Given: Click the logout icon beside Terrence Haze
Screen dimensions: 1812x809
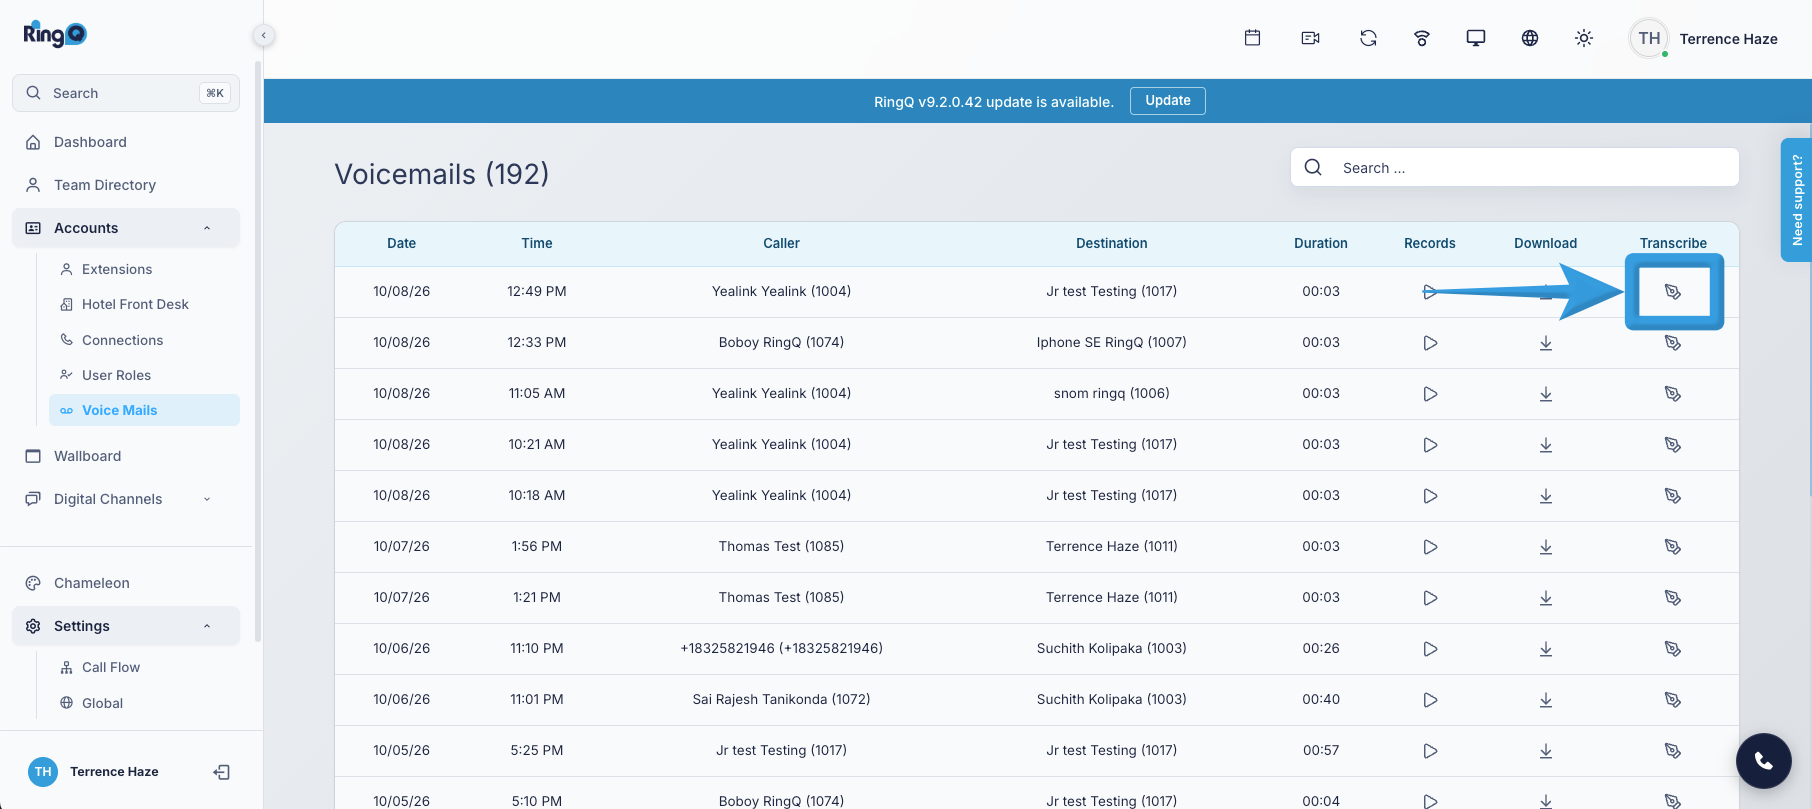Looking at the screenshot, I should (222, 772).
